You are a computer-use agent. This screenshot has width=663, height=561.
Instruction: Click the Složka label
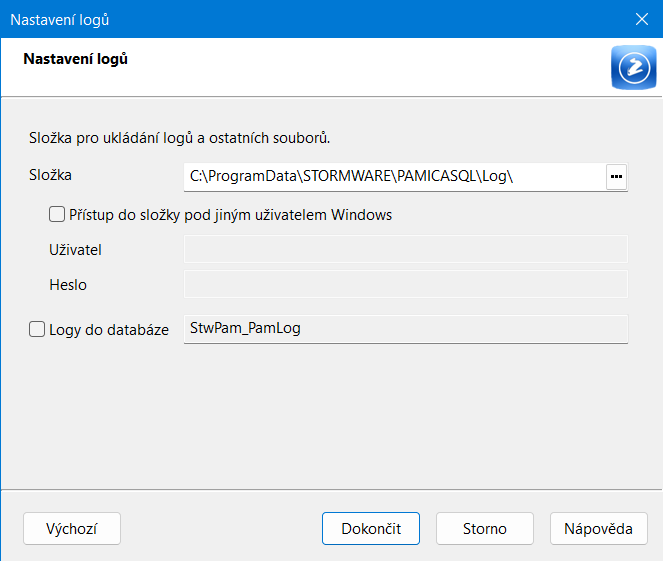[x=51, y=175]
